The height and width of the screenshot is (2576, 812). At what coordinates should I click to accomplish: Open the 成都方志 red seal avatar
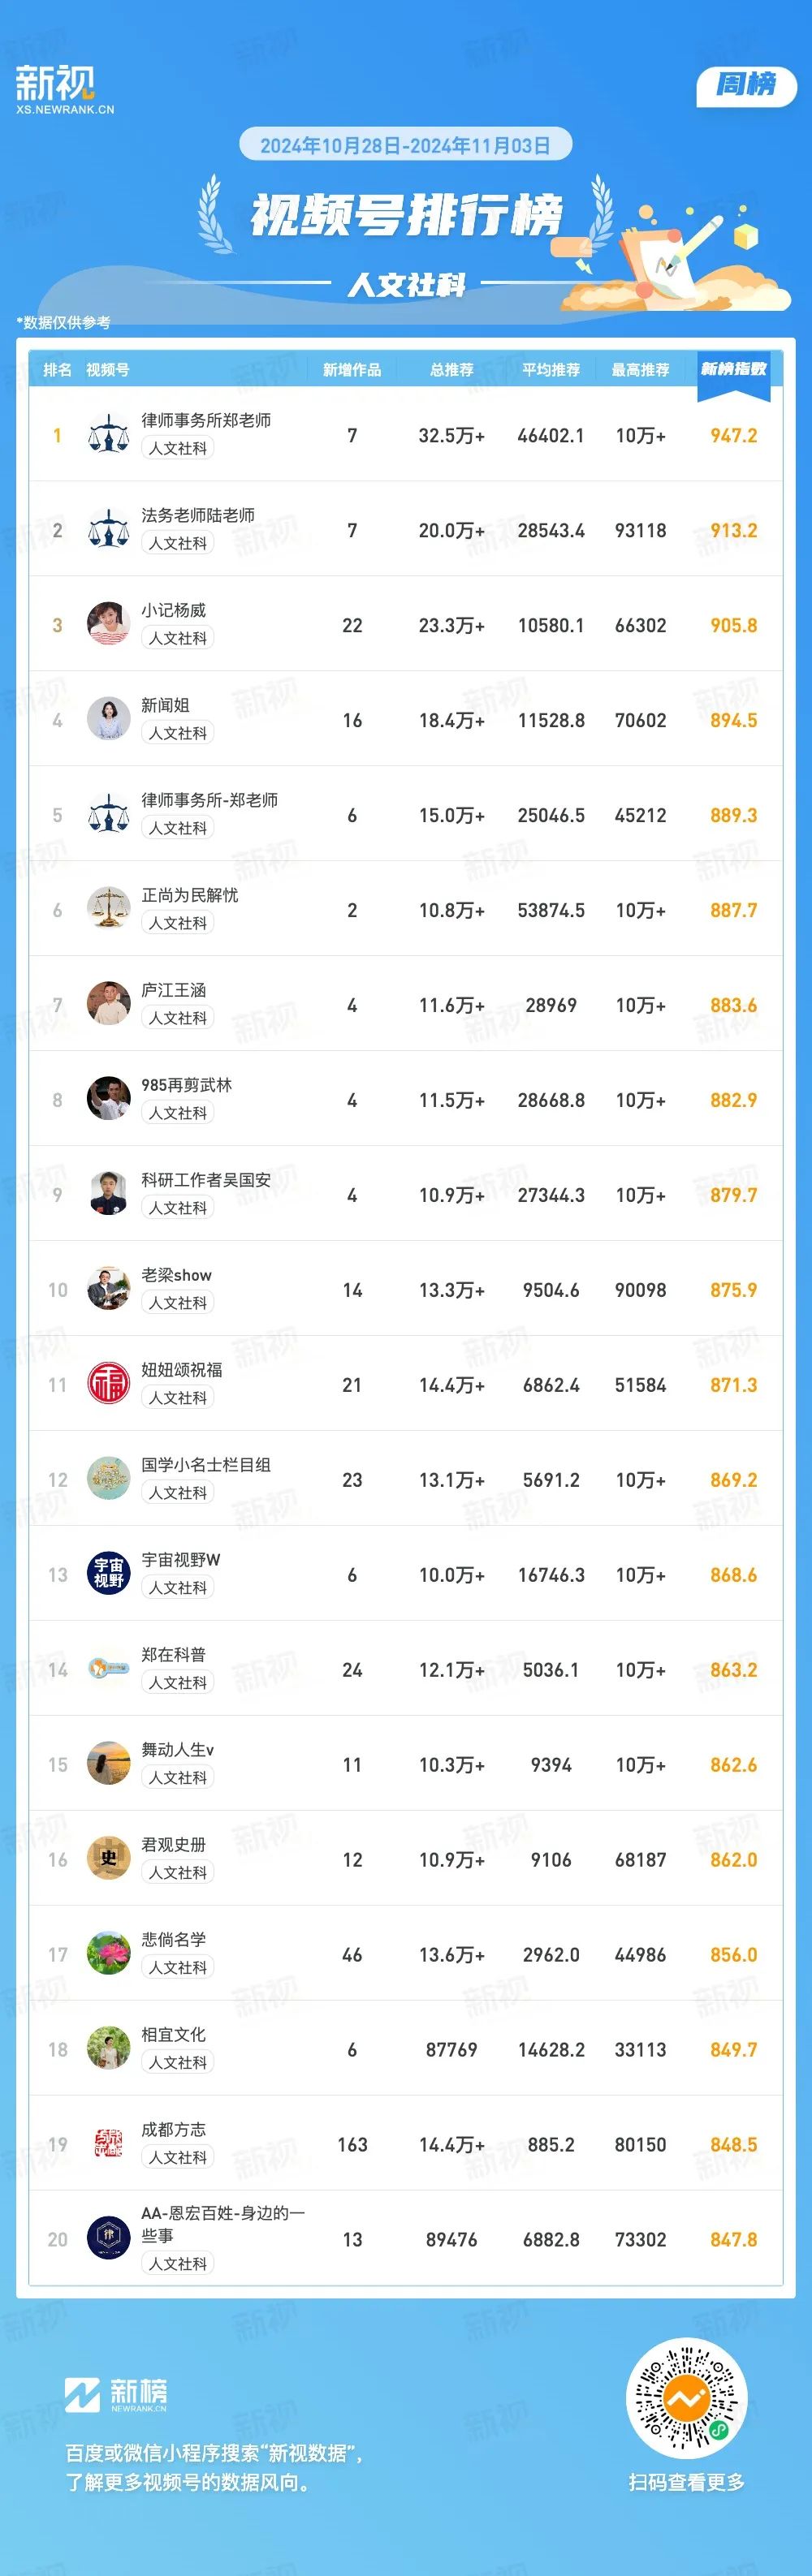click(x=108, y=2145)
